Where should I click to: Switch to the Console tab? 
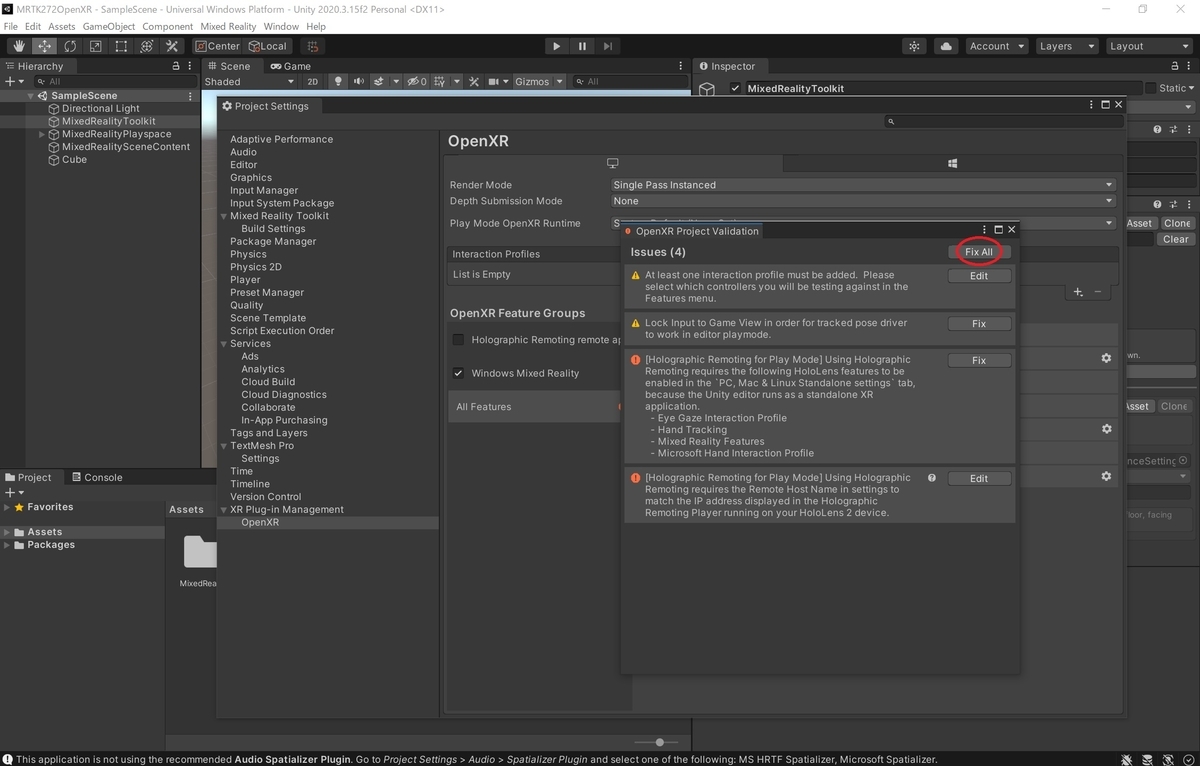pos(96,477)
